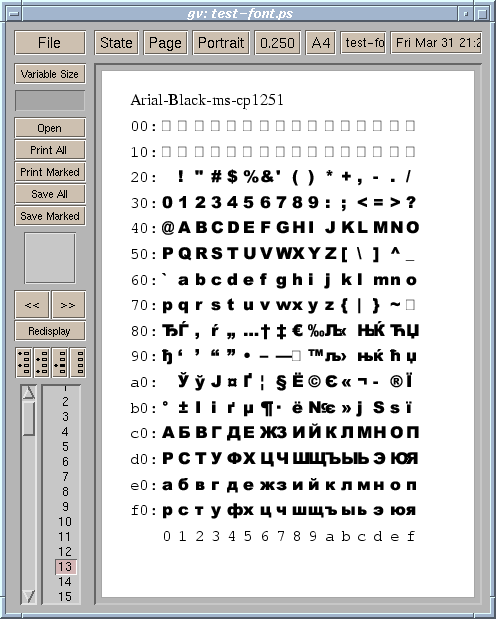The width and height of the screenshot is (496, 619).
Task: Click the page list scrollbar thumb
Action: [x=28, y=418]
